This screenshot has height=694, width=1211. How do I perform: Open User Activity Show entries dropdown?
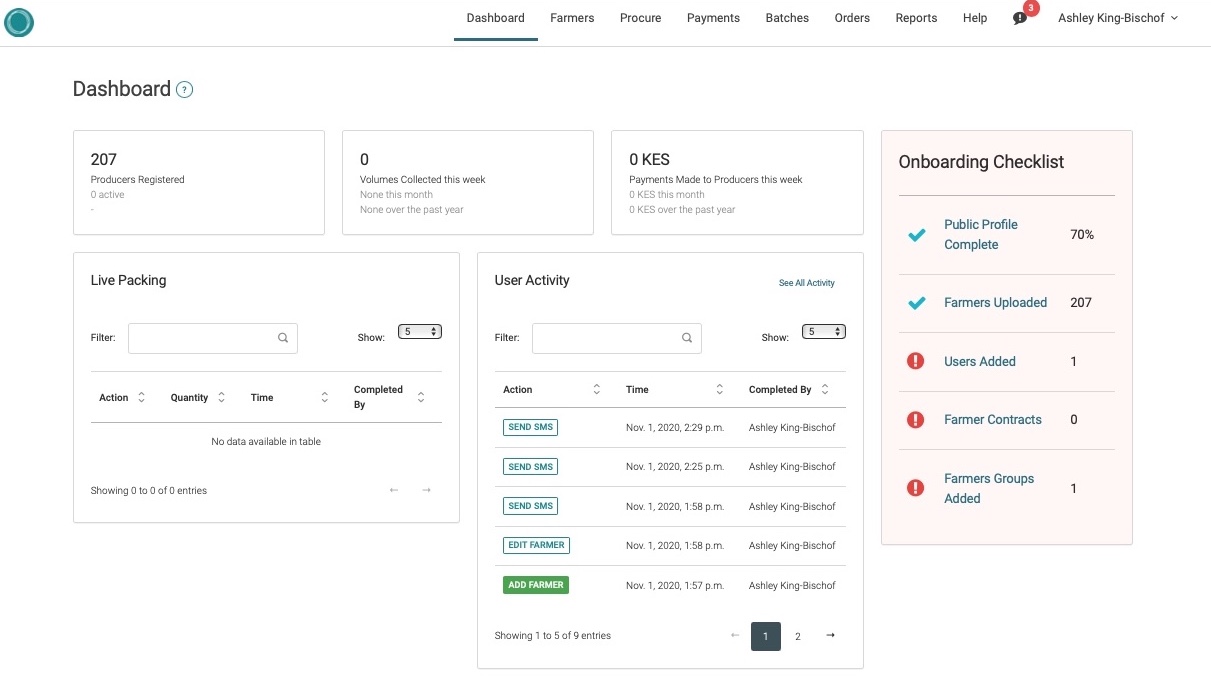824,331
